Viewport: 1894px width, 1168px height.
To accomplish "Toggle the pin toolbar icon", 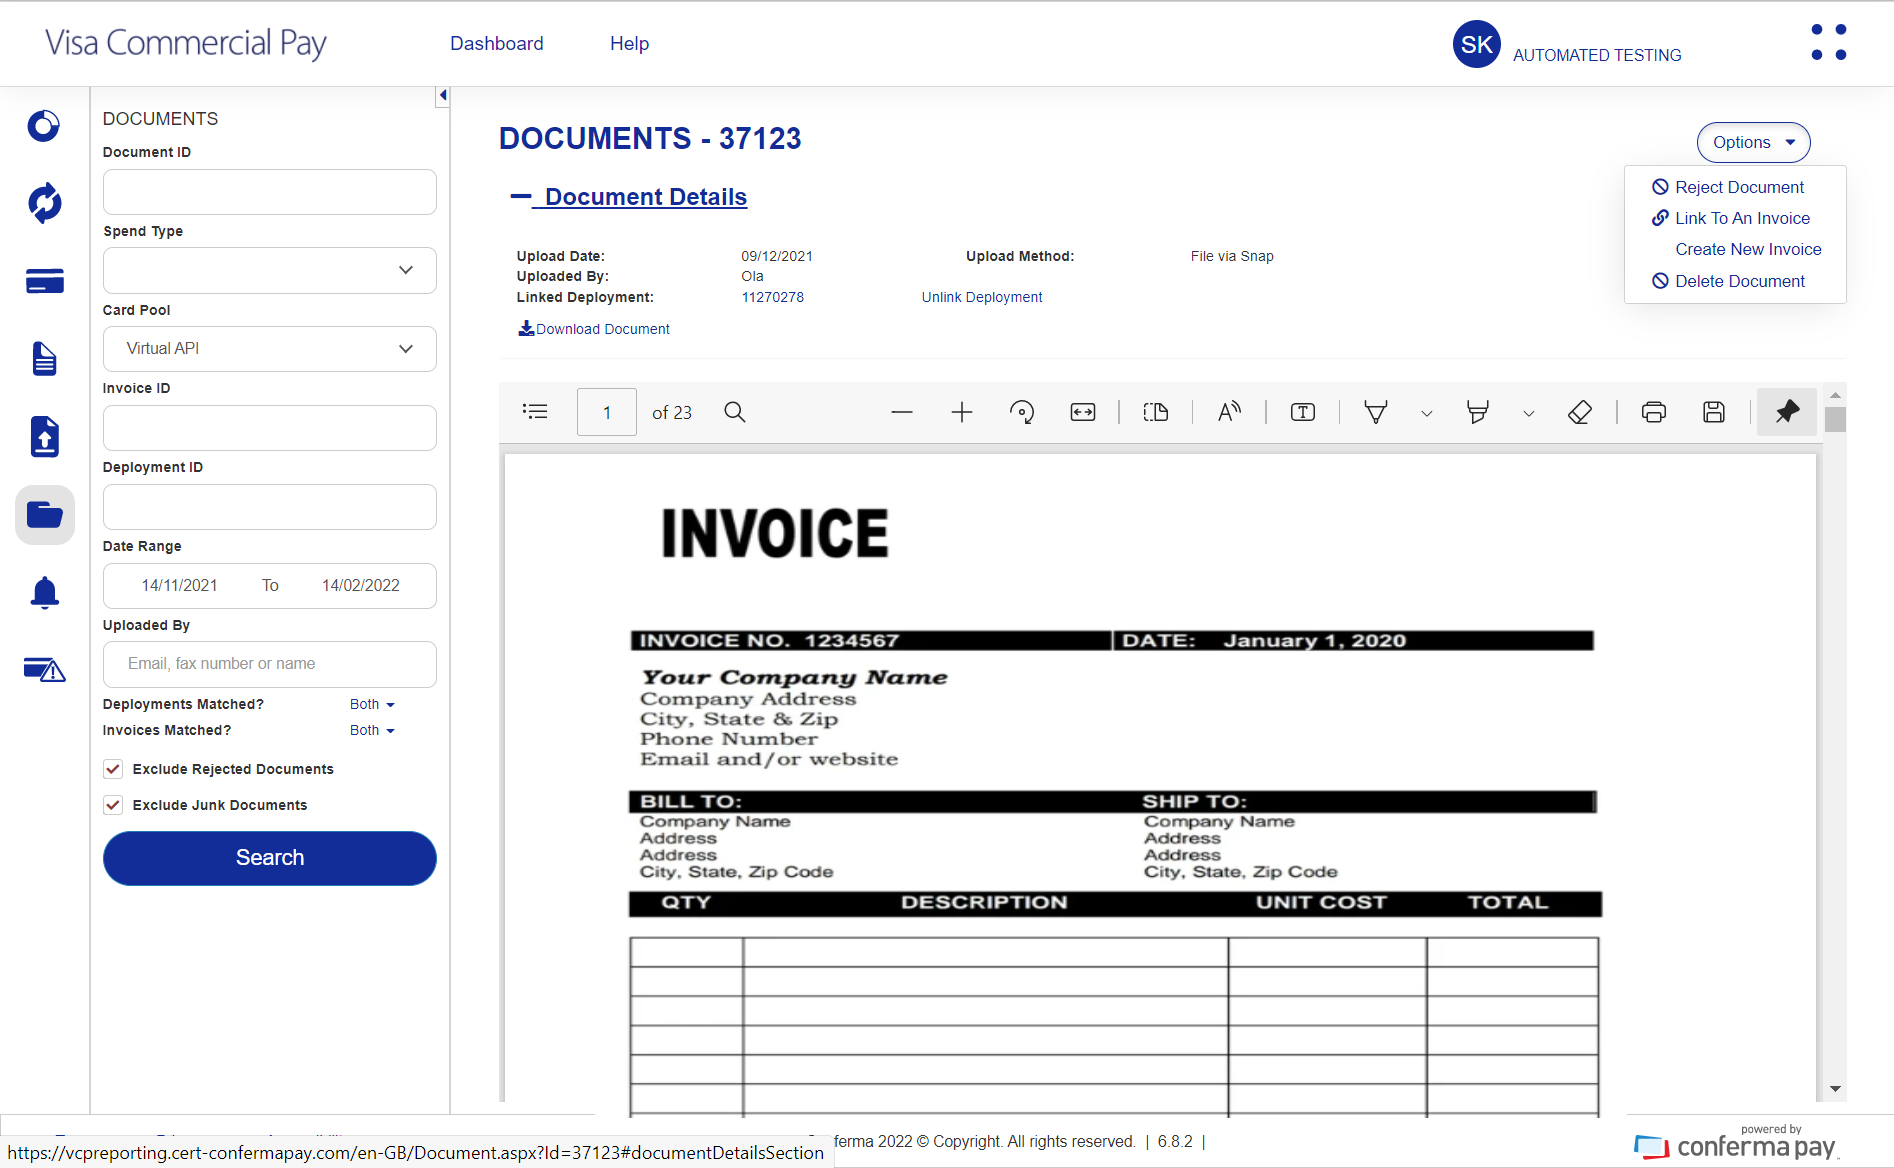I will pyautogui.click(x=1787, y=411).
